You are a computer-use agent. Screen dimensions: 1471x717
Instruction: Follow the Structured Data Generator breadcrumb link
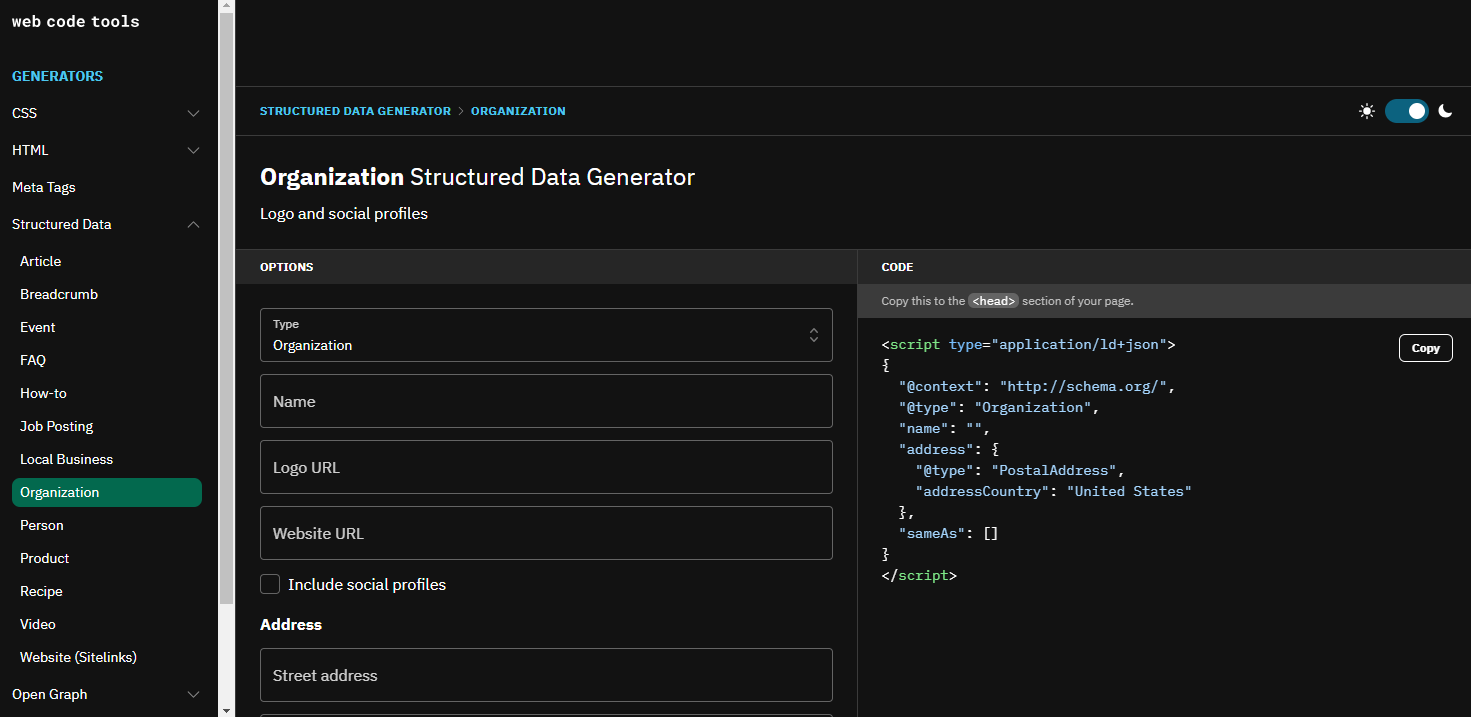pyautogui.click(x=355, y=111)
